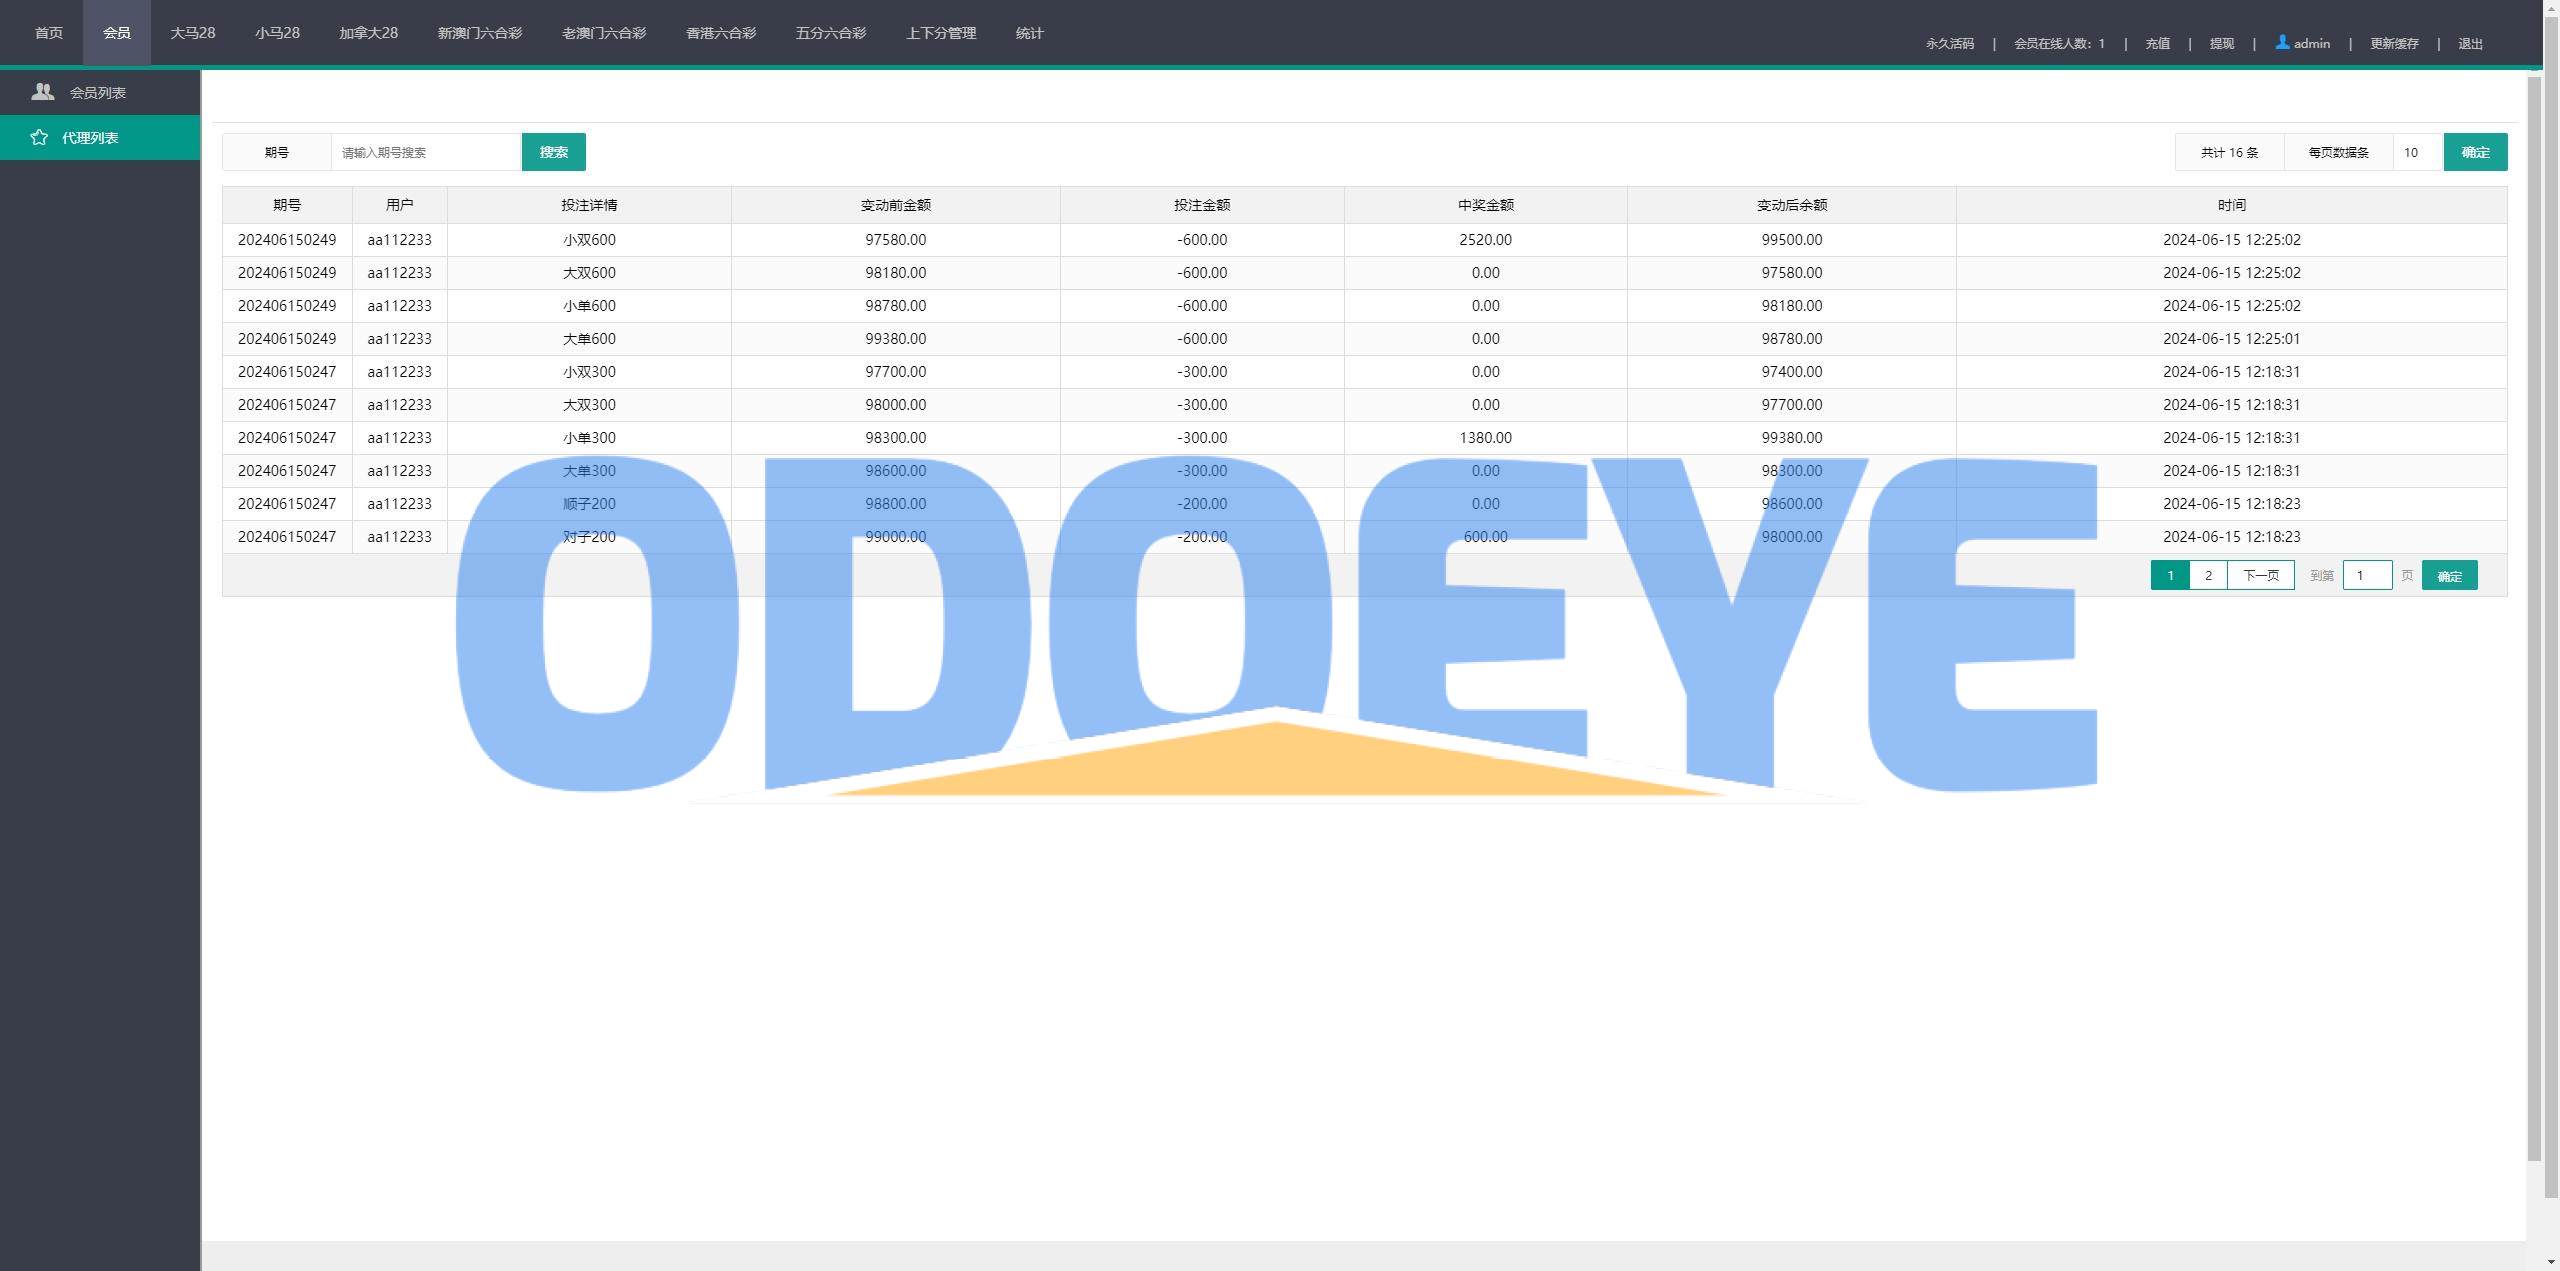
Task: Click the 小单600 bet detail cell
Action: tap(589, 306)
